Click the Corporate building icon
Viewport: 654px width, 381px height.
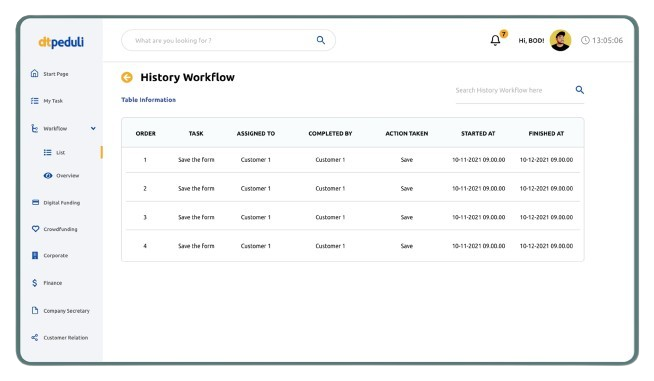35,255
